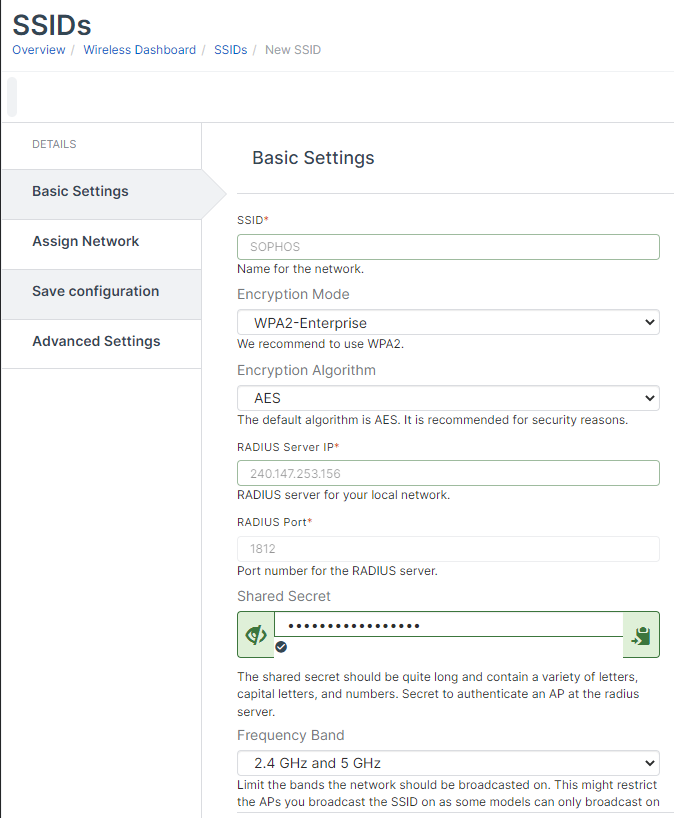The height and width of the screenshot is (818, 674).
Task: Click the RADIUS Server IP field
Action: click(448, 472)
